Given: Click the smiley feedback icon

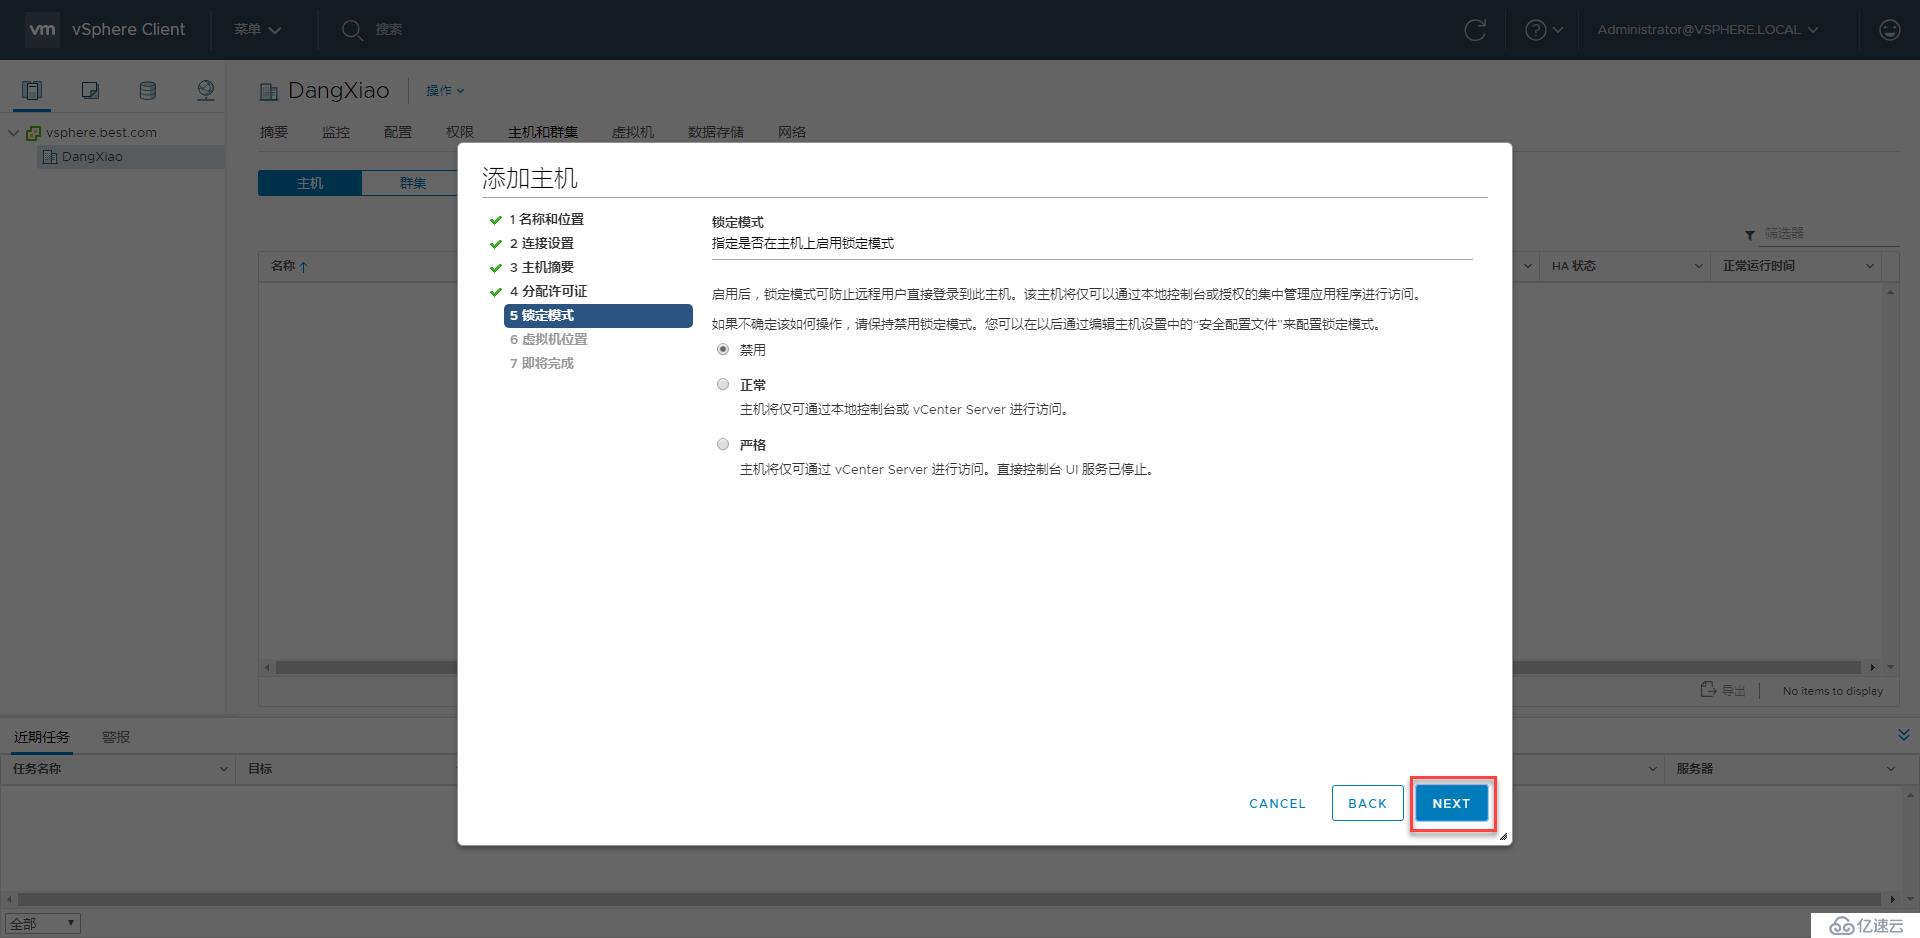Looking at the screenshot, I should click(x=1889, y=30).
